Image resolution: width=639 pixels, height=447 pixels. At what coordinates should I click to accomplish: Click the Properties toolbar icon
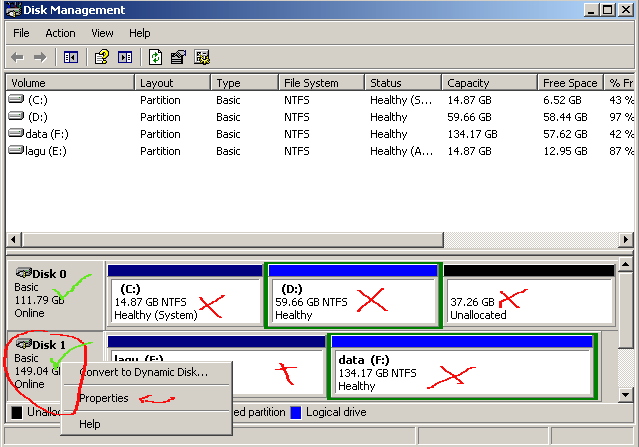pos(178,57)
